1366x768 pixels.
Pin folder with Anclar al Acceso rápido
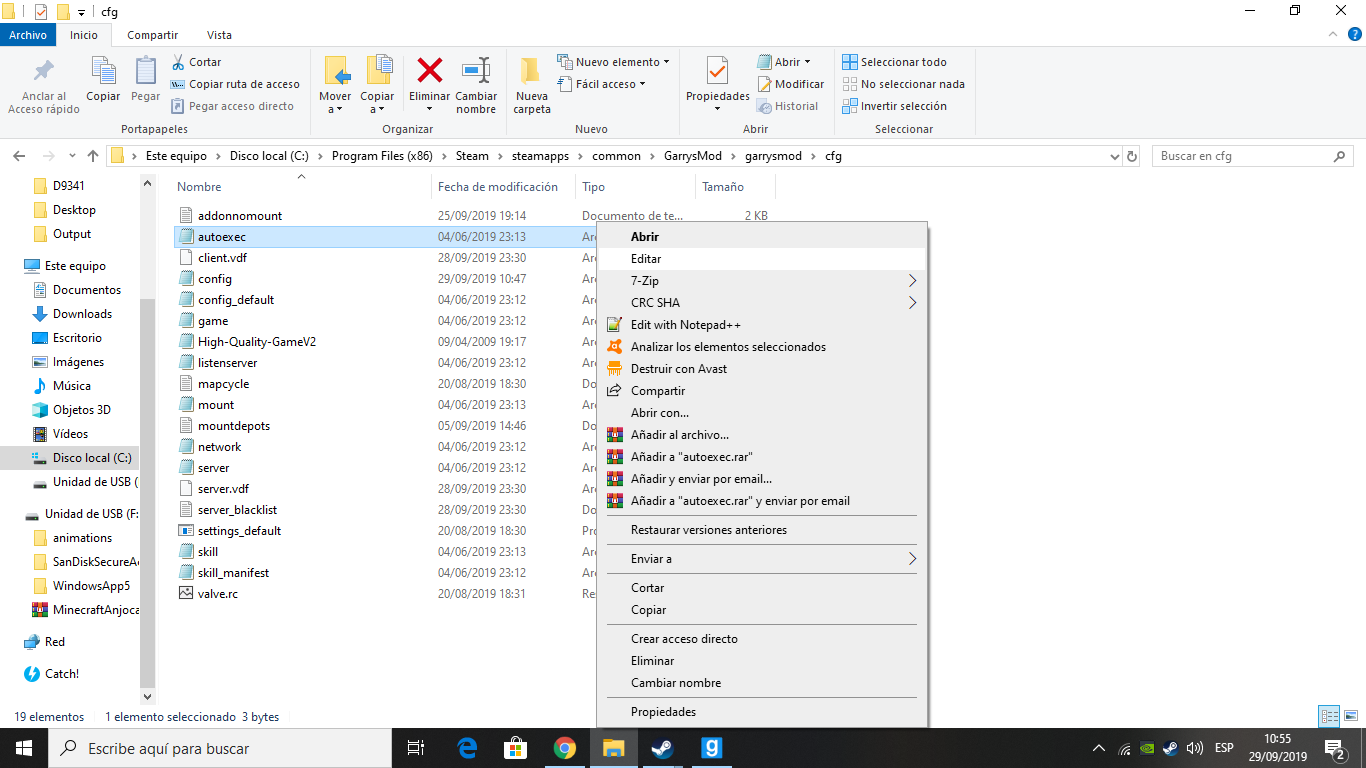[44, 85]
